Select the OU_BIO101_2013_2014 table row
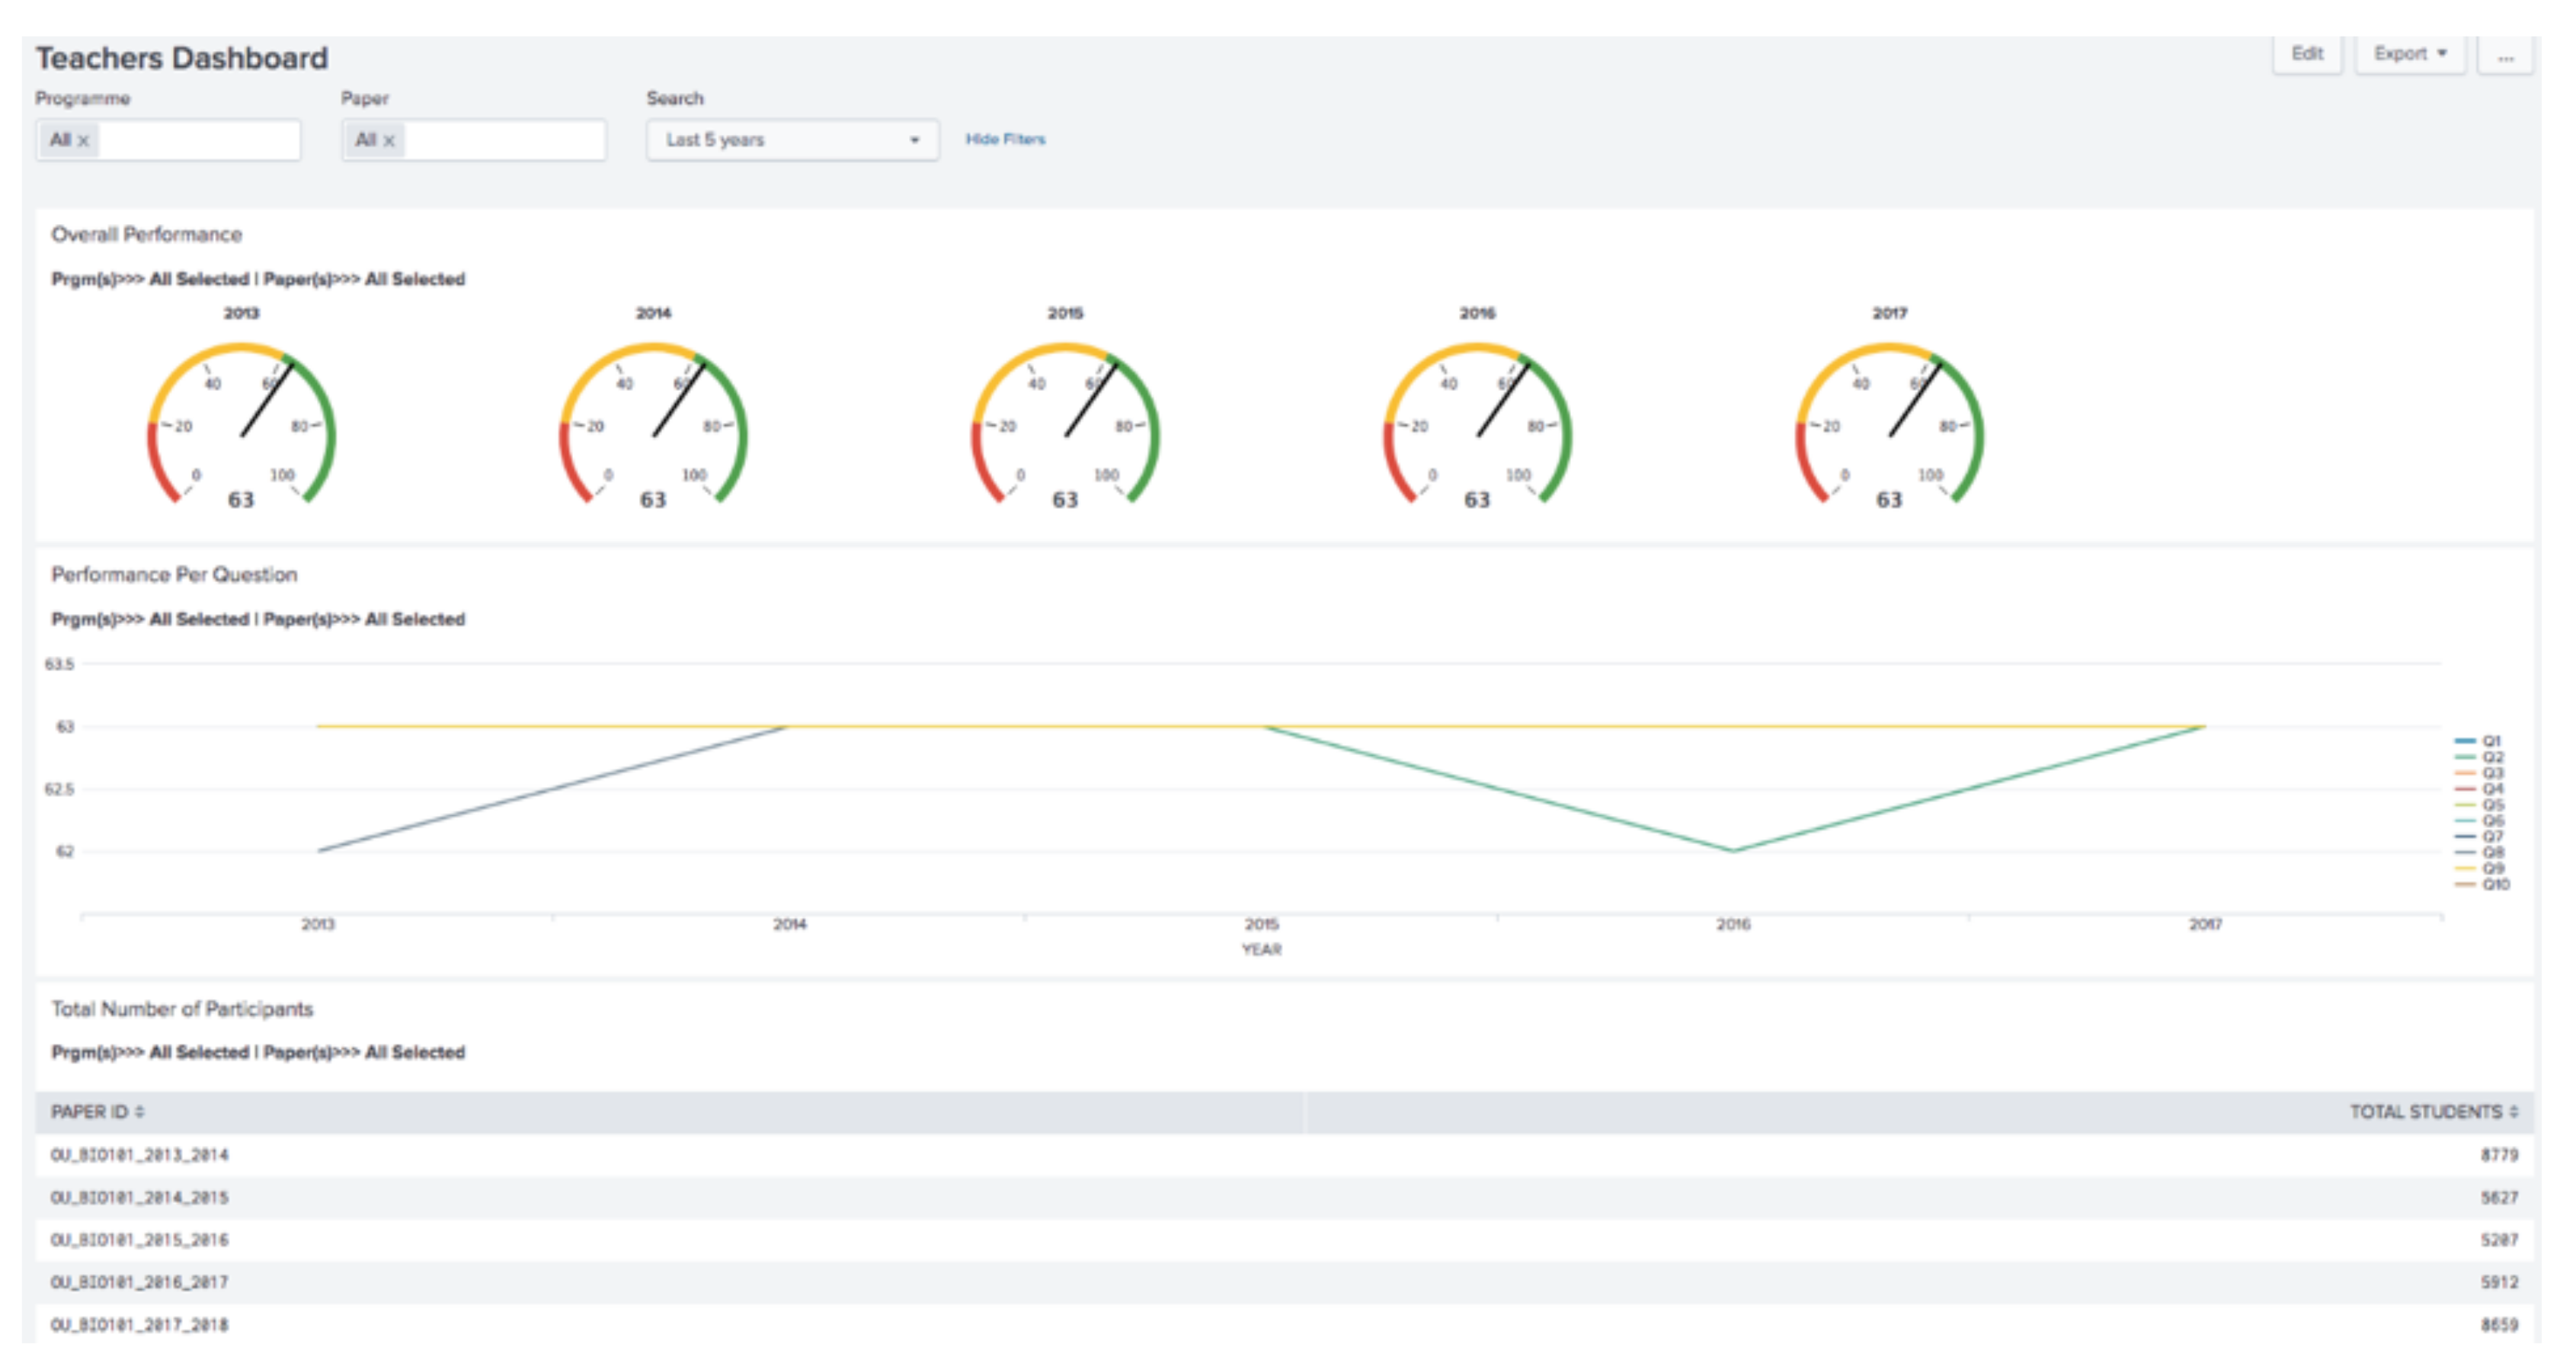2576x1366 pixels. coord(139,1155)
